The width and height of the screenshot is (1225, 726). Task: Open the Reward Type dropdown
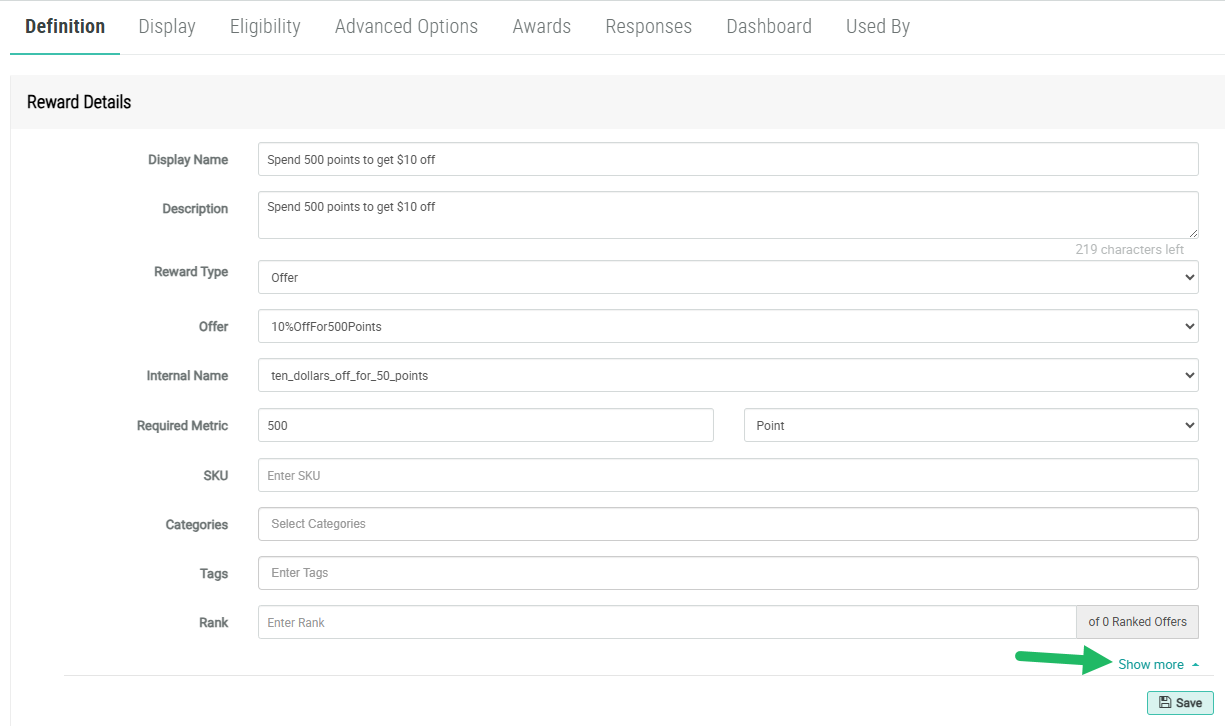727,277
